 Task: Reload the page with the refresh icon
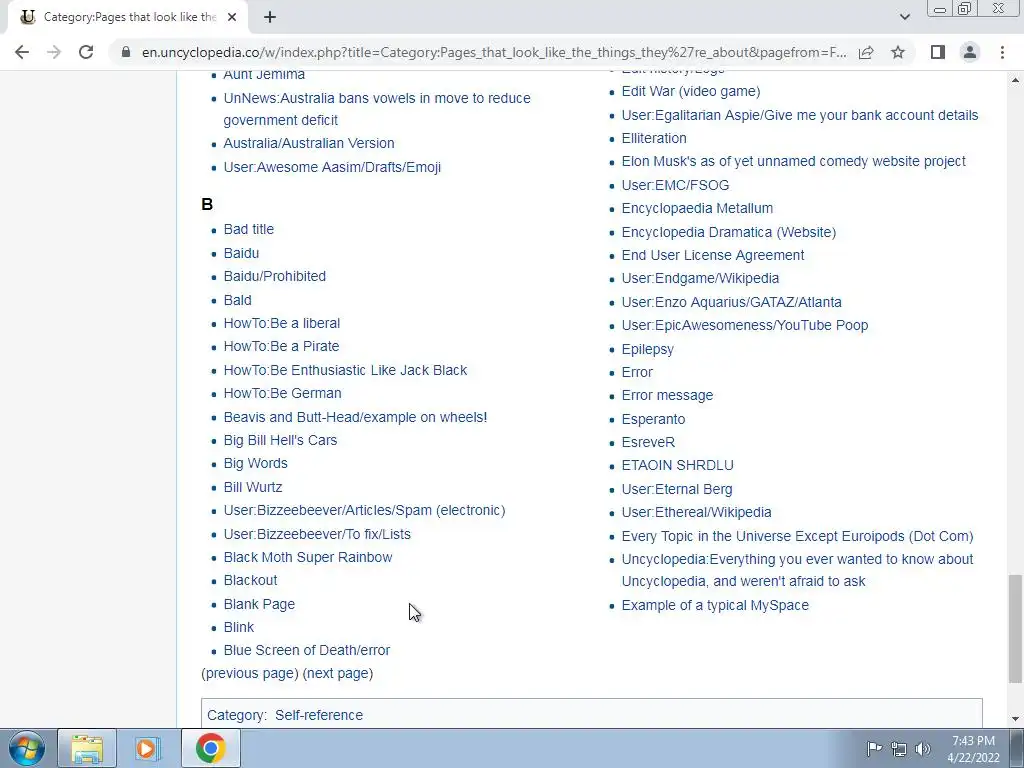[x=86, y=52]
